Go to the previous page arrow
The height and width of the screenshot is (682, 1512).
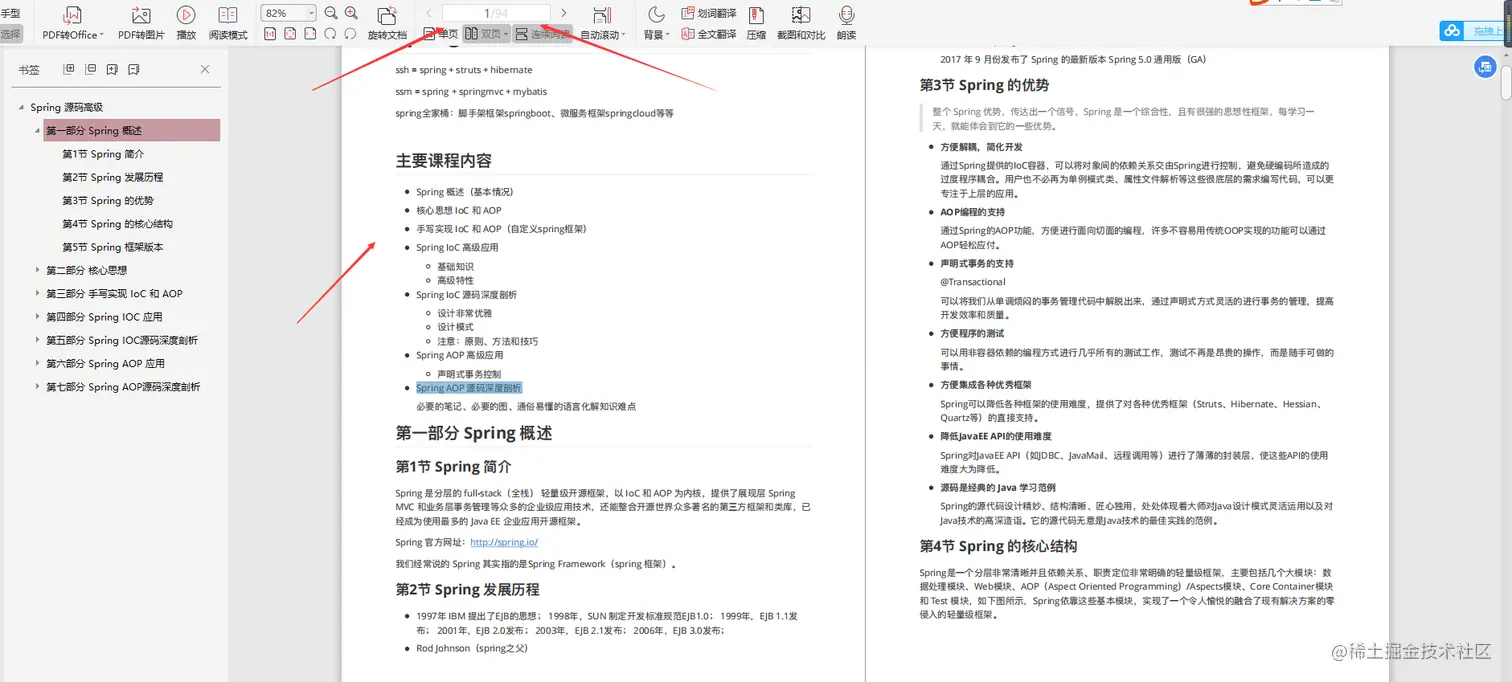coord(429,13)
